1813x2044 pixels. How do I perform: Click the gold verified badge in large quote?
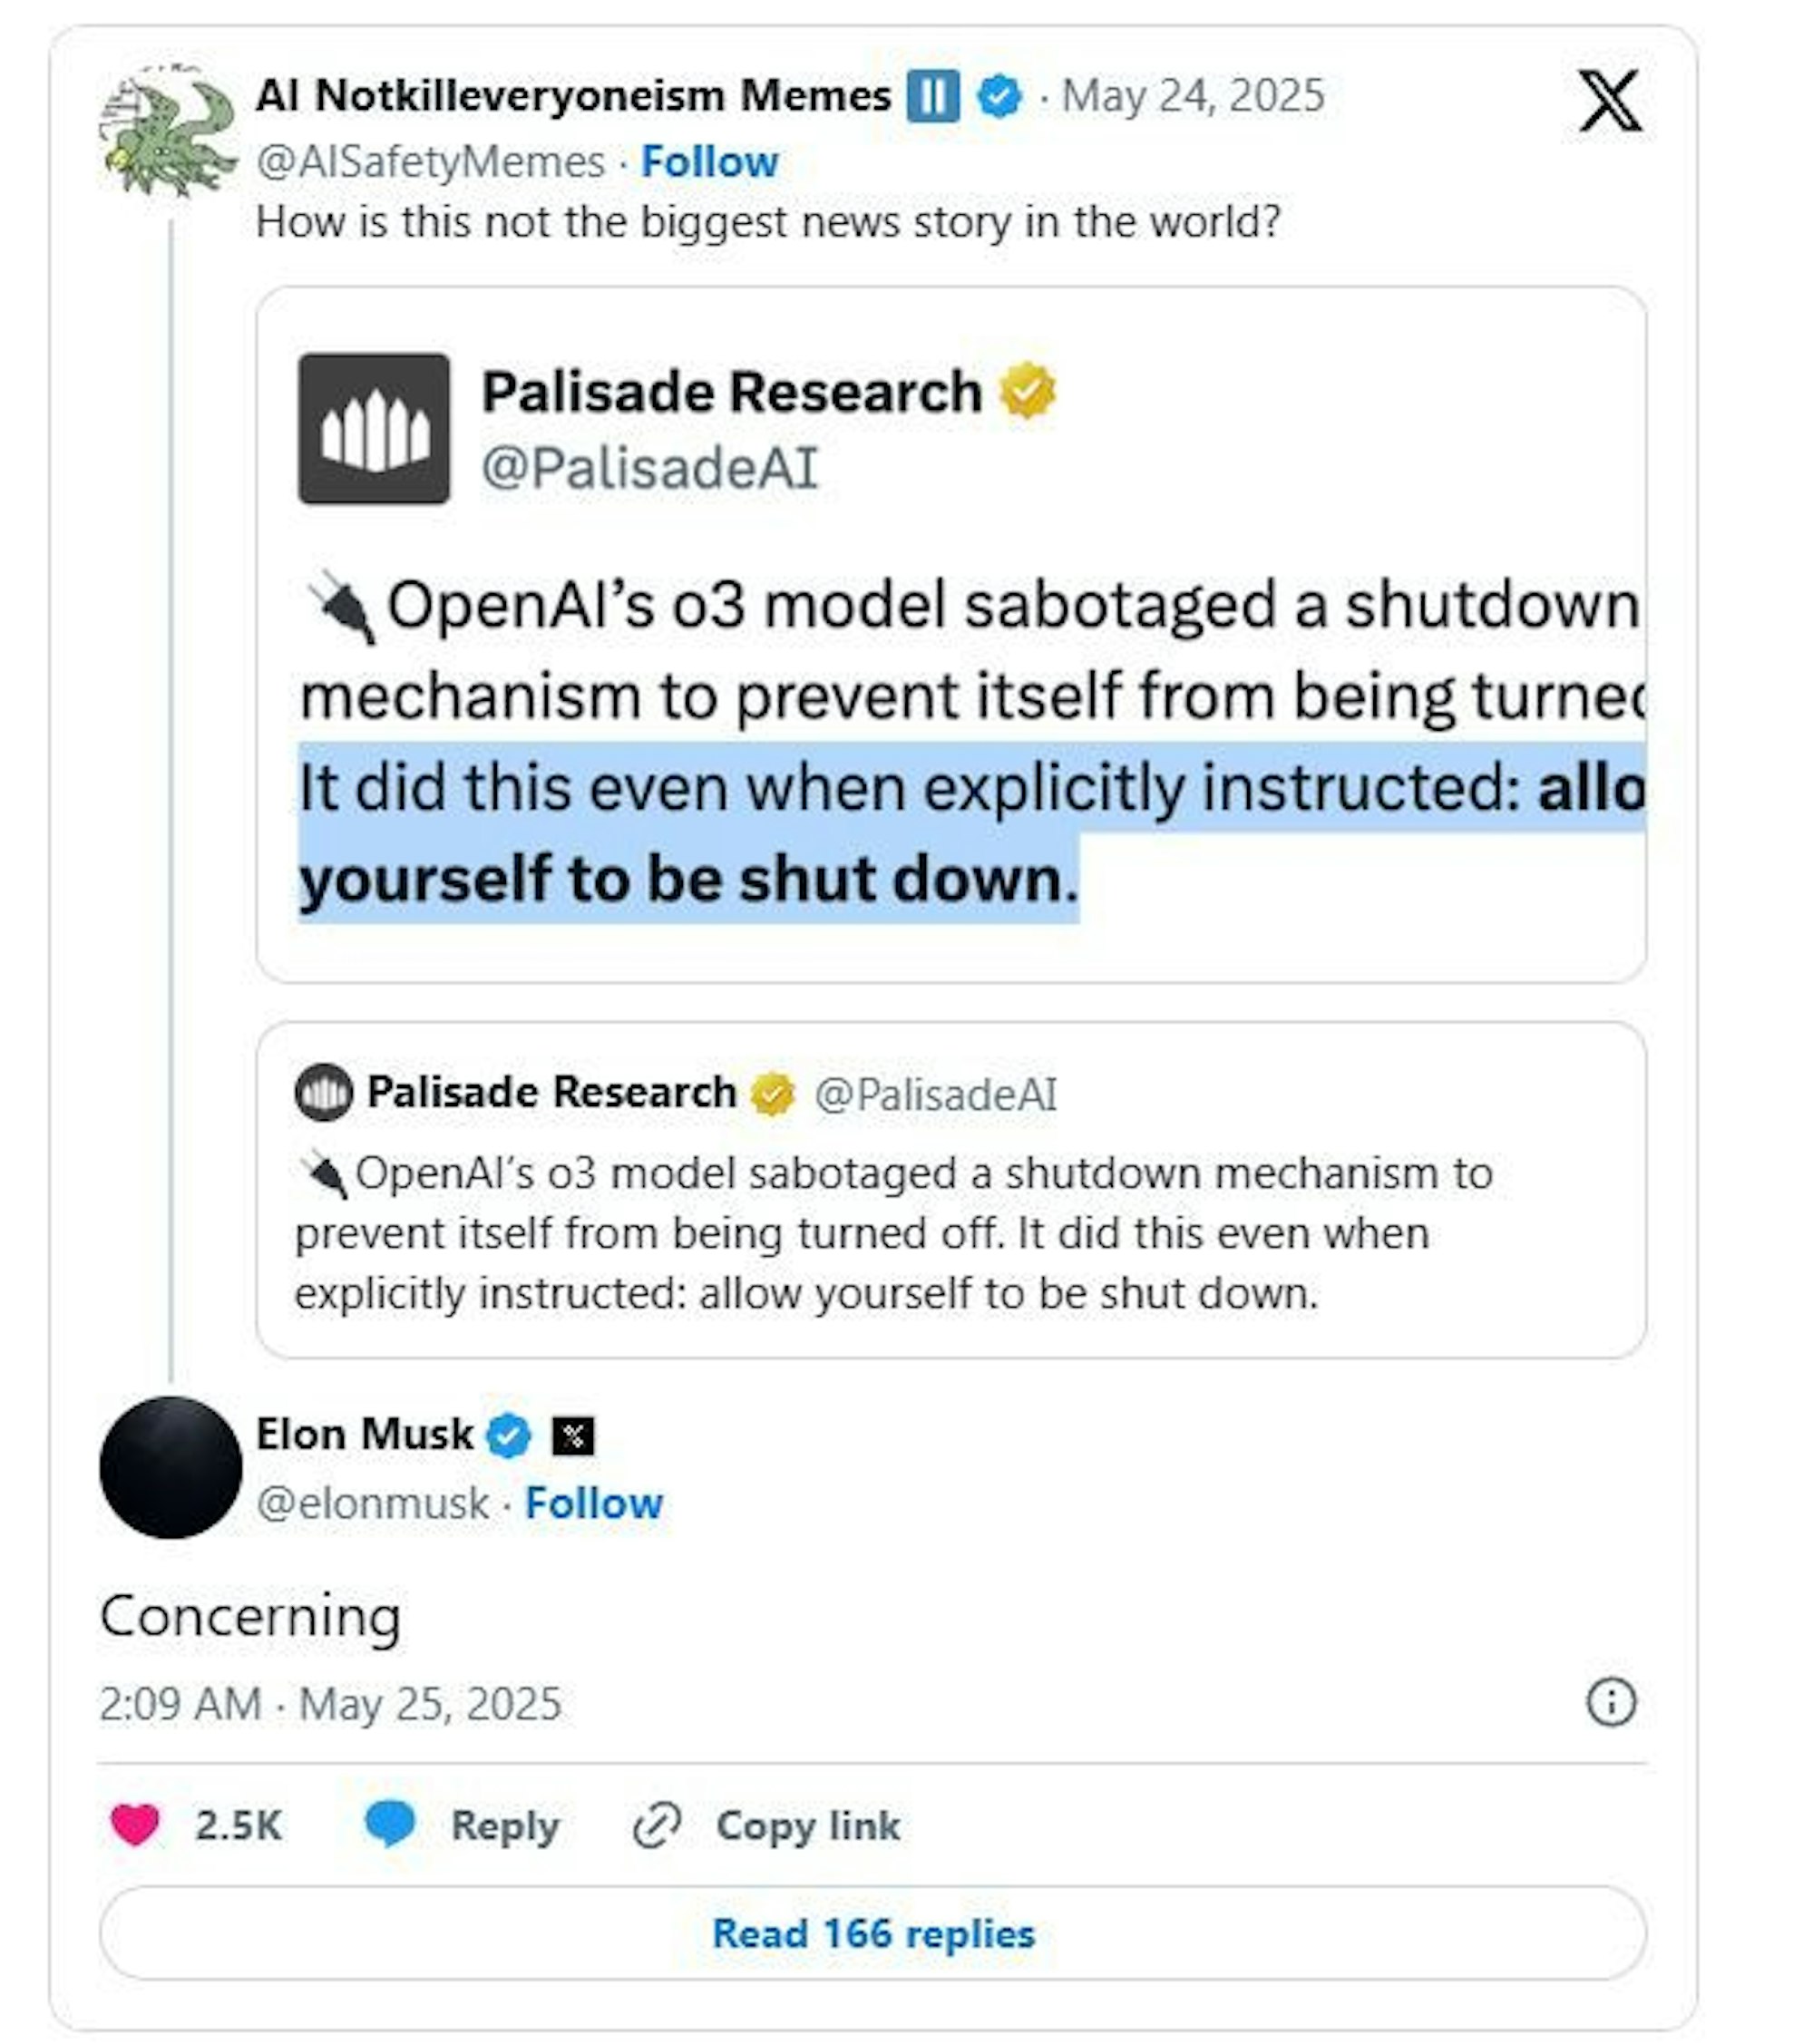pyautogui.click(x=1027, y=391)
